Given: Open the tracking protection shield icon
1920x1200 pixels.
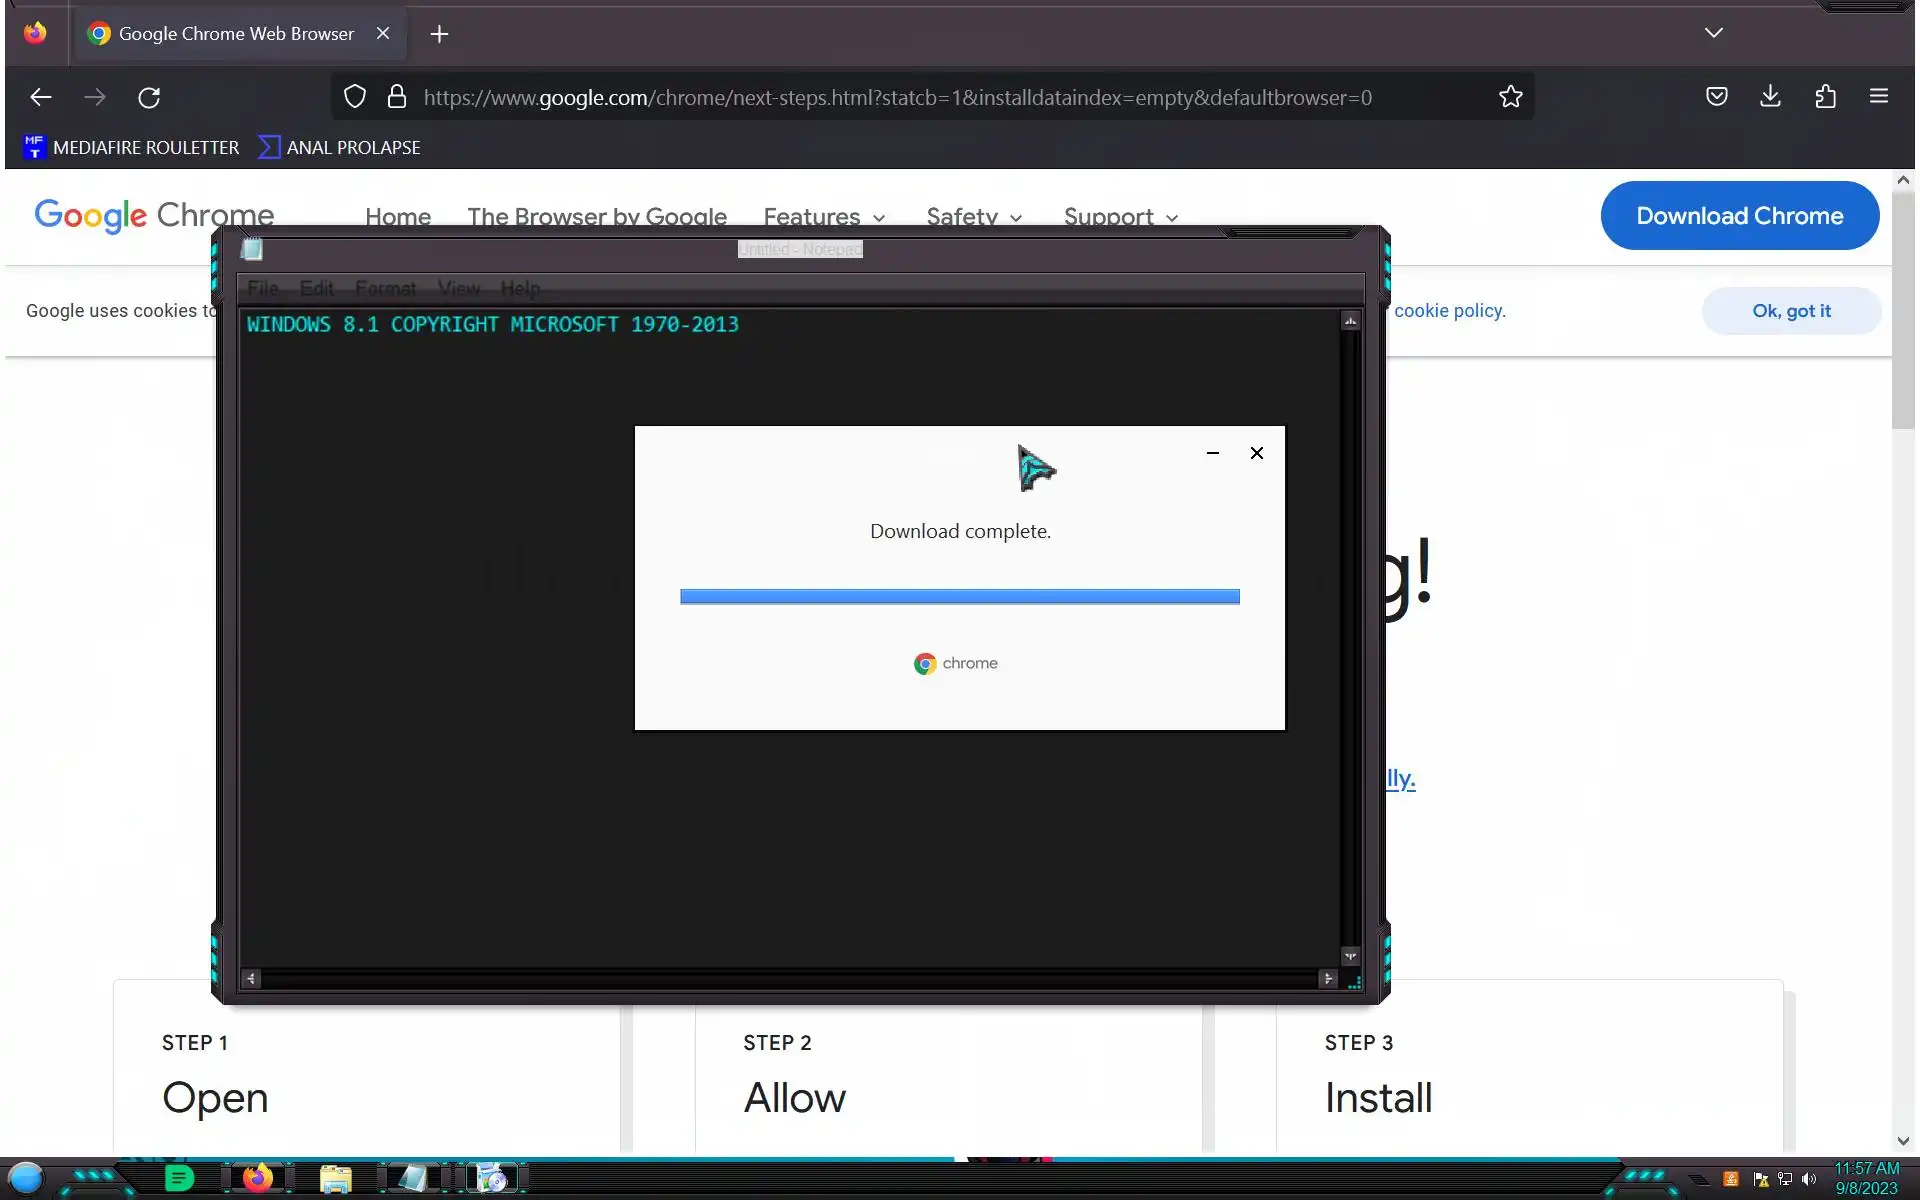Looking at the screenshot, I should (355, 97).
